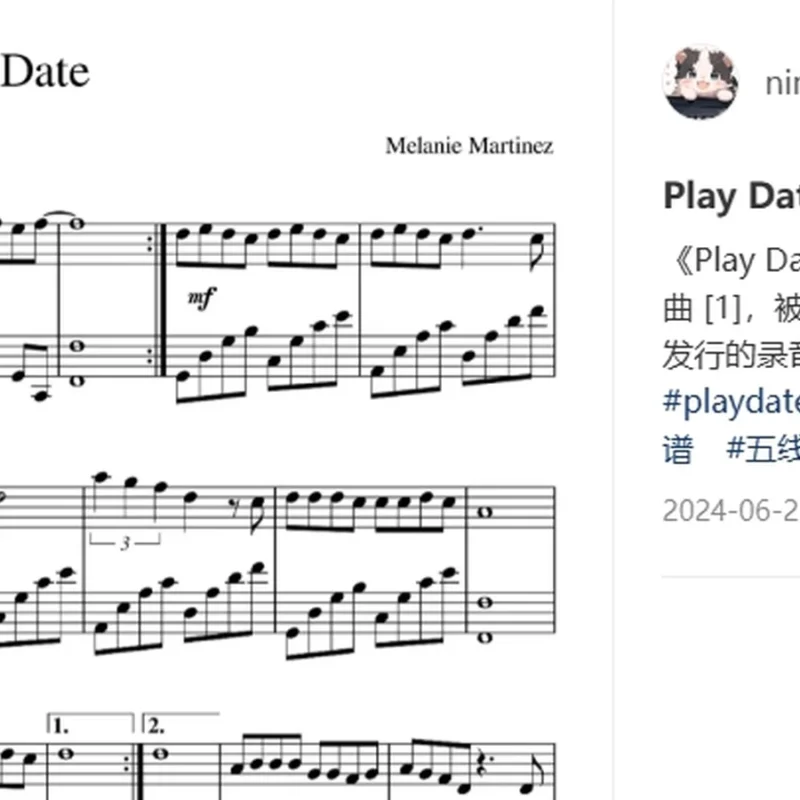Viewport: 800px width, 800px height.
Task: Open the author username beside avatar
Action: (x=783, y=83)
